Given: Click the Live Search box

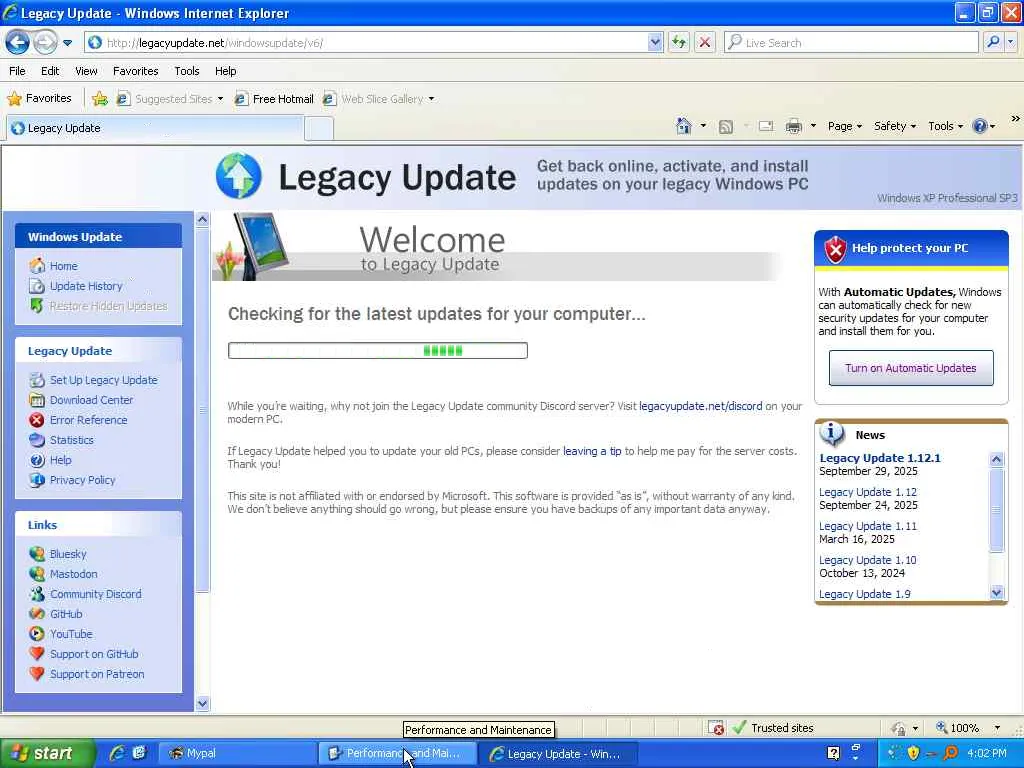Looking at the screenshot, I should 851,43.
